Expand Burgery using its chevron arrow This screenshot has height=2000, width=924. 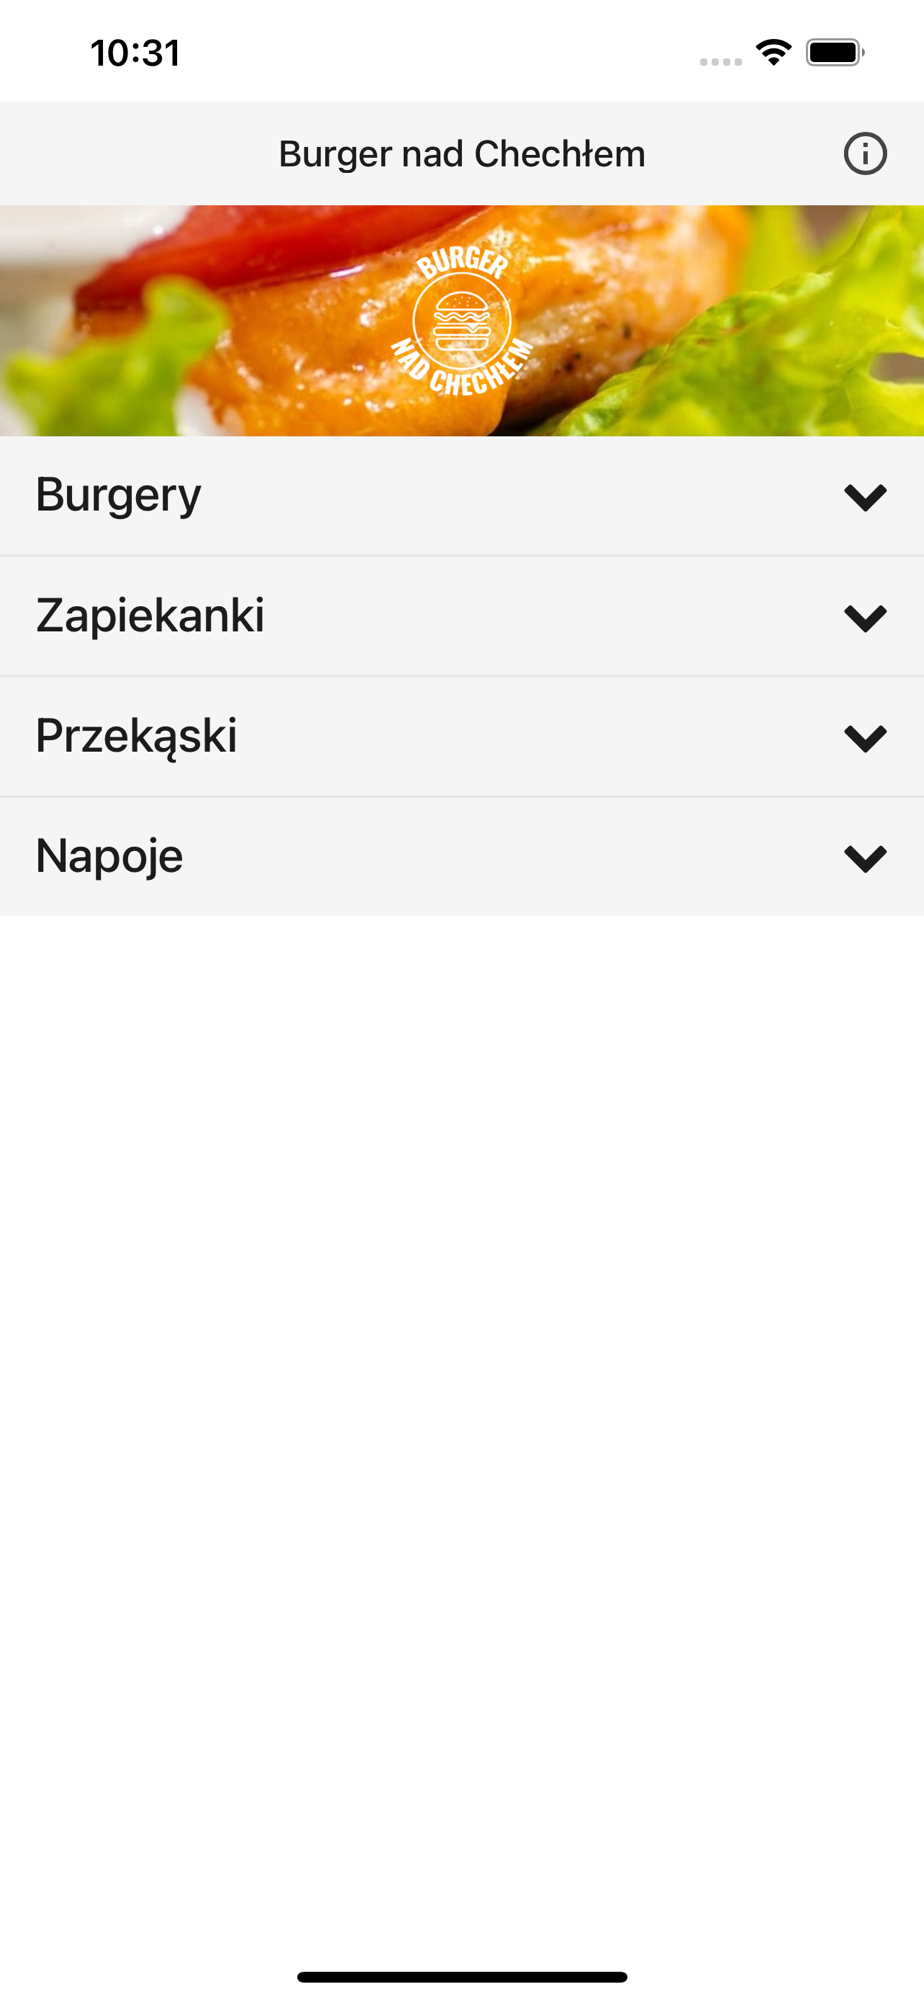tap(865, 497)
